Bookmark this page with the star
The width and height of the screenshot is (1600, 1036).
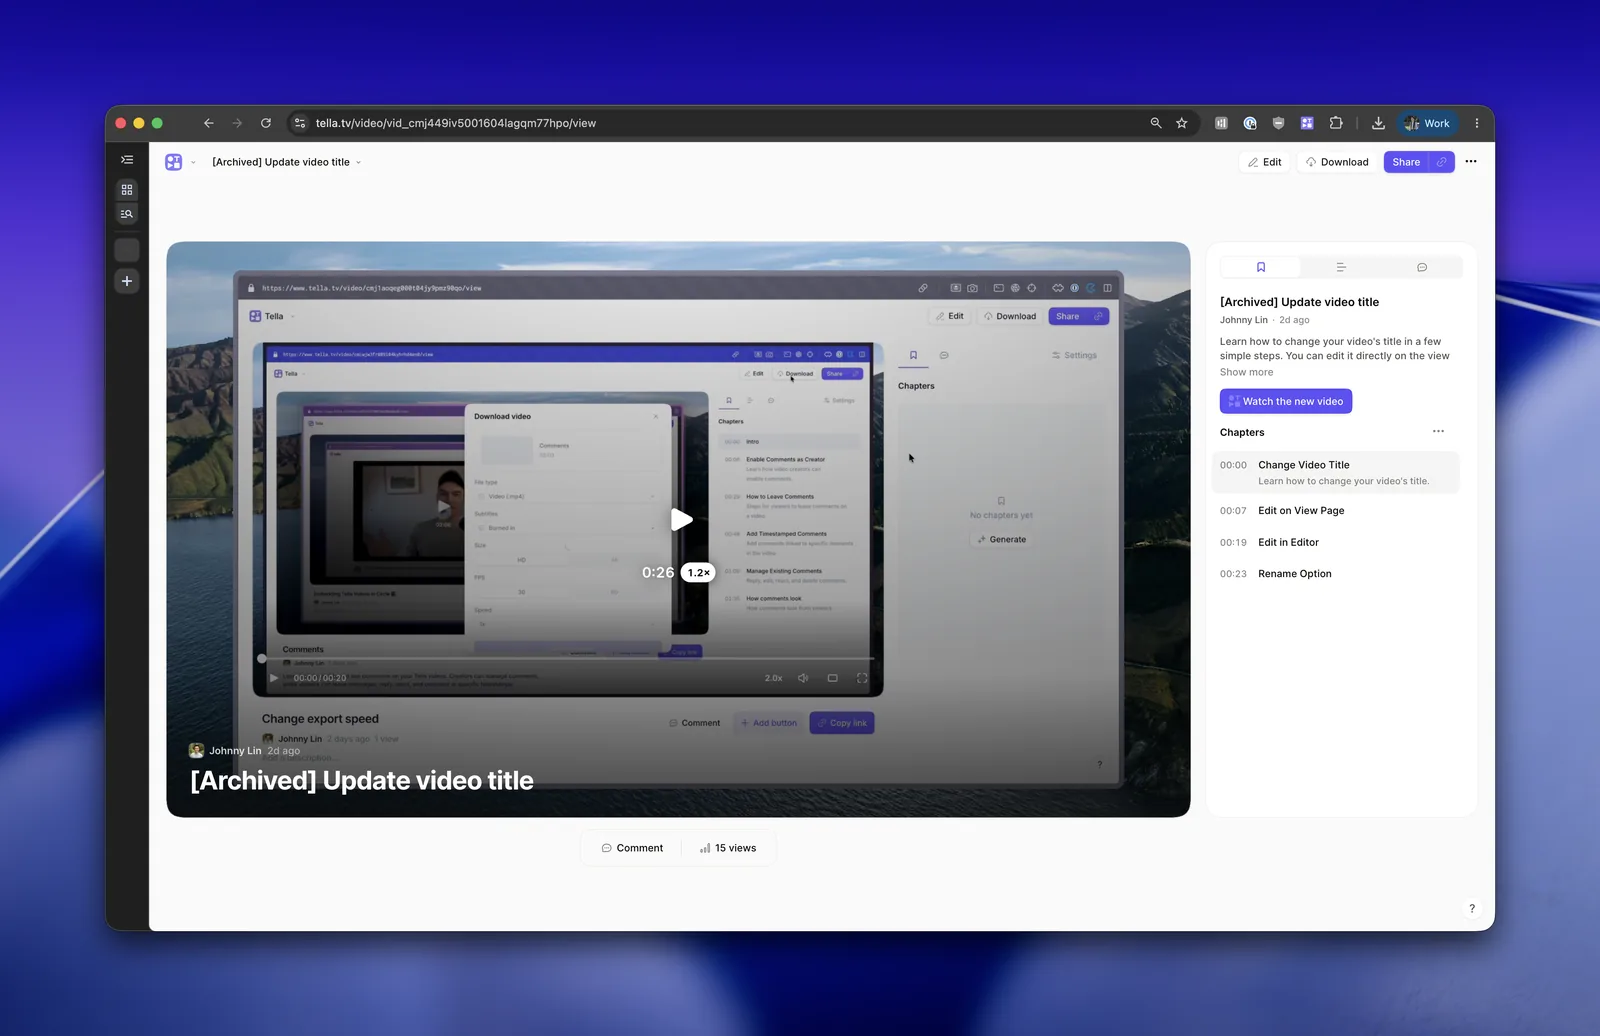[x=1182, y=123]
